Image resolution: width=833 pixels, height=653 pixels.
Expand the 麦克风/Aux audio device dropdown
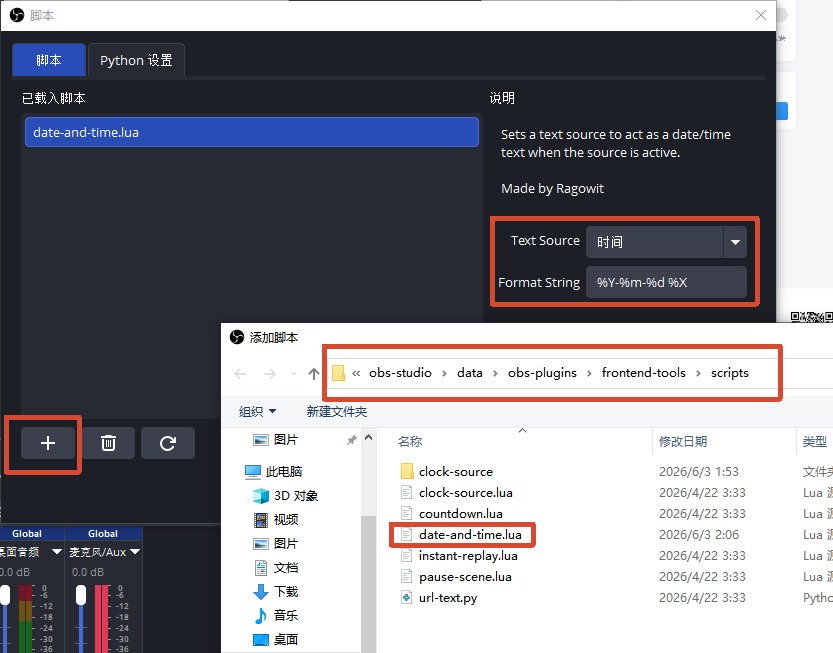(135, 552)
